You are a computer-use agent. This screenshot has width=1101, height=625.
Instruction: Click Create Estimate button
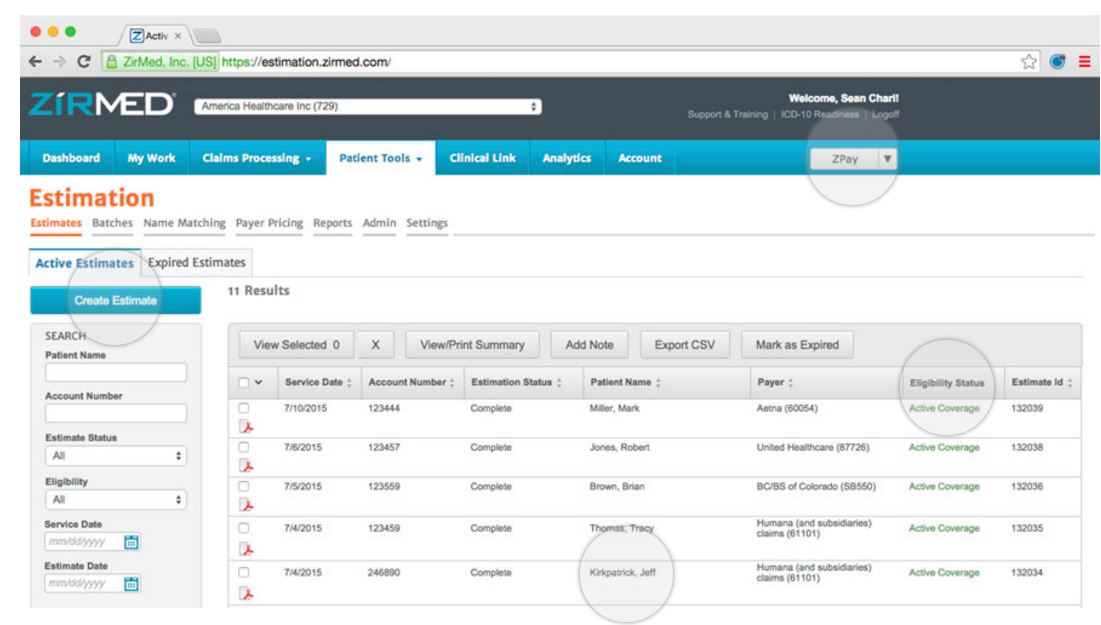tap(116, 300)
